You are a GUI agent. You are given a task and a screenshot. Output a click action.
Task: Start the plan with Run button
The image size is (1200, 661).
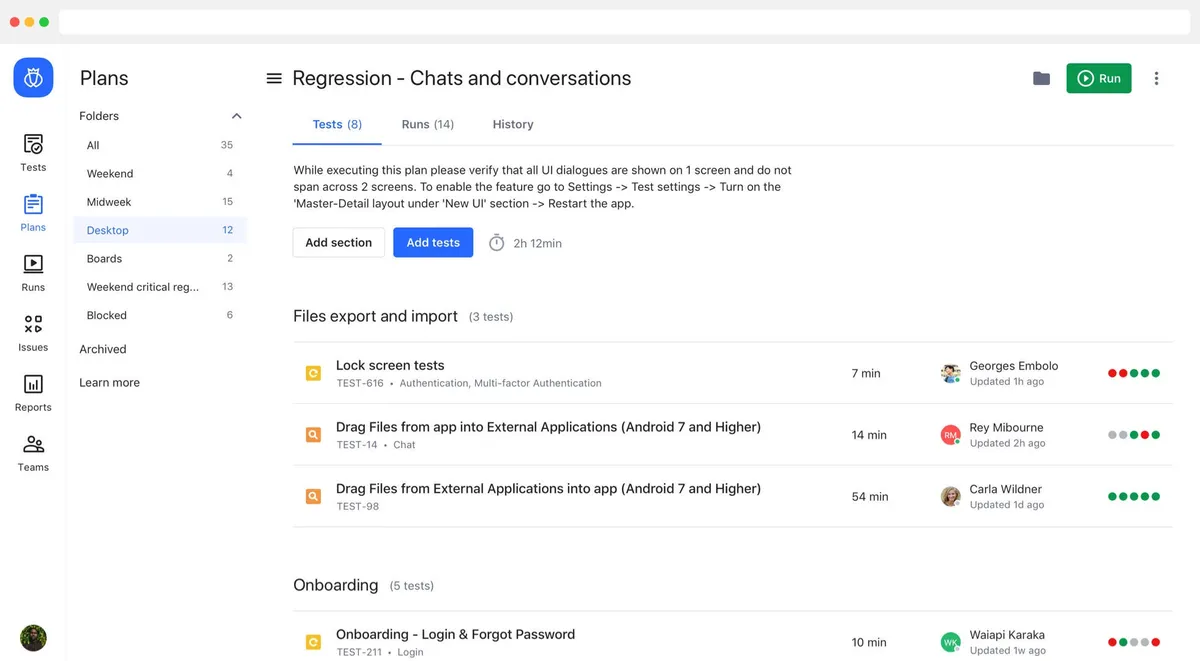pyautogui.click(x=1098, y=78)
